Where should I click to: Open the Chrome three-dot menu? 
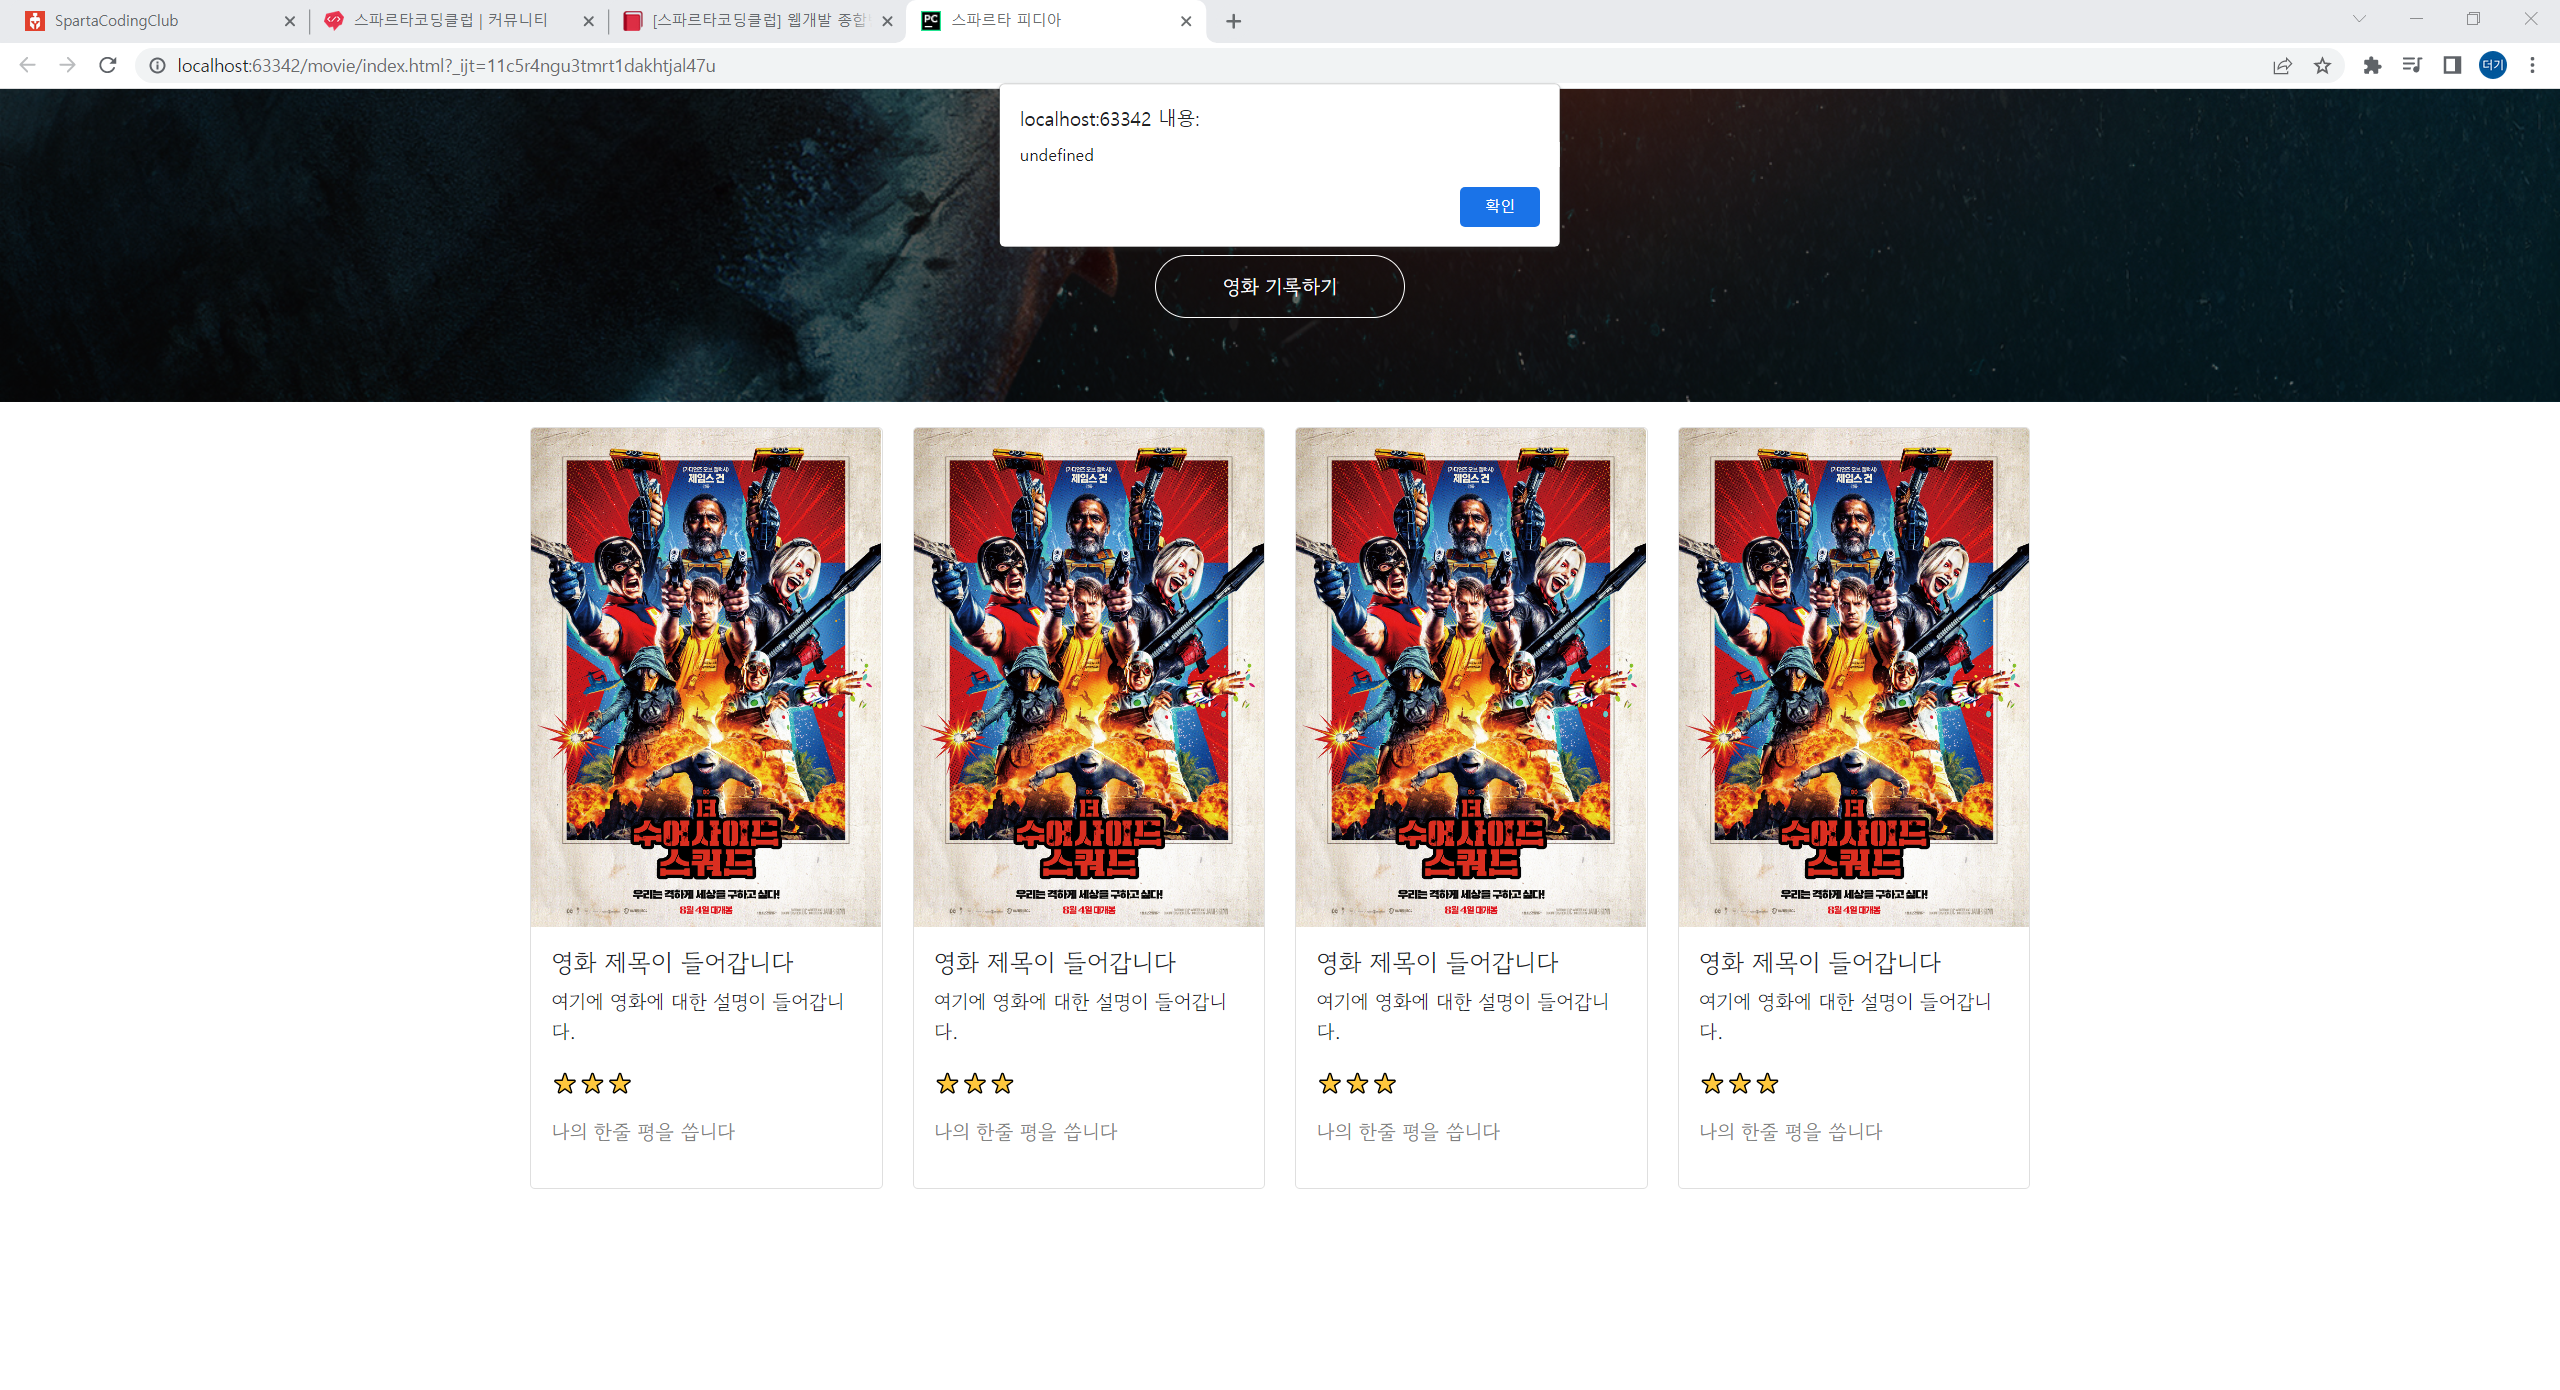(x=2533, y=65)
